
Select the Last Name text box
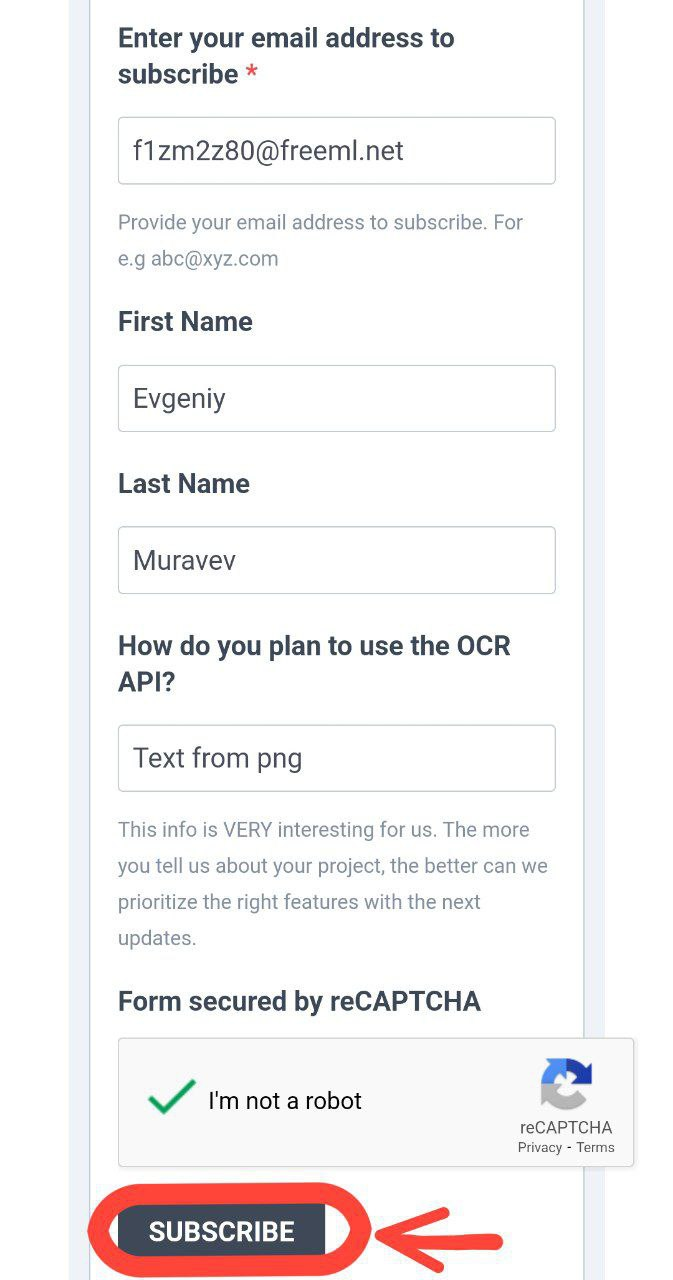(336, 560)
